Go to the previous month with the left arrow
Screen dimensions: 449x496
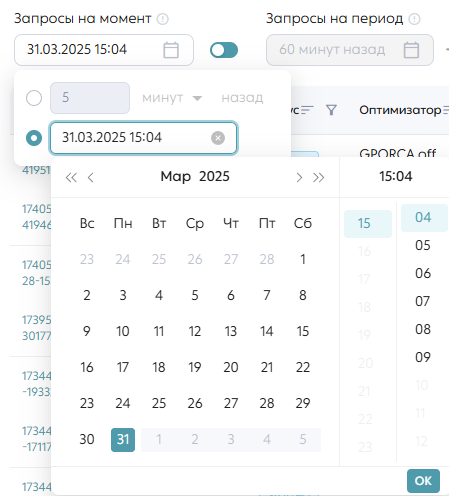(x=90, y=177)
